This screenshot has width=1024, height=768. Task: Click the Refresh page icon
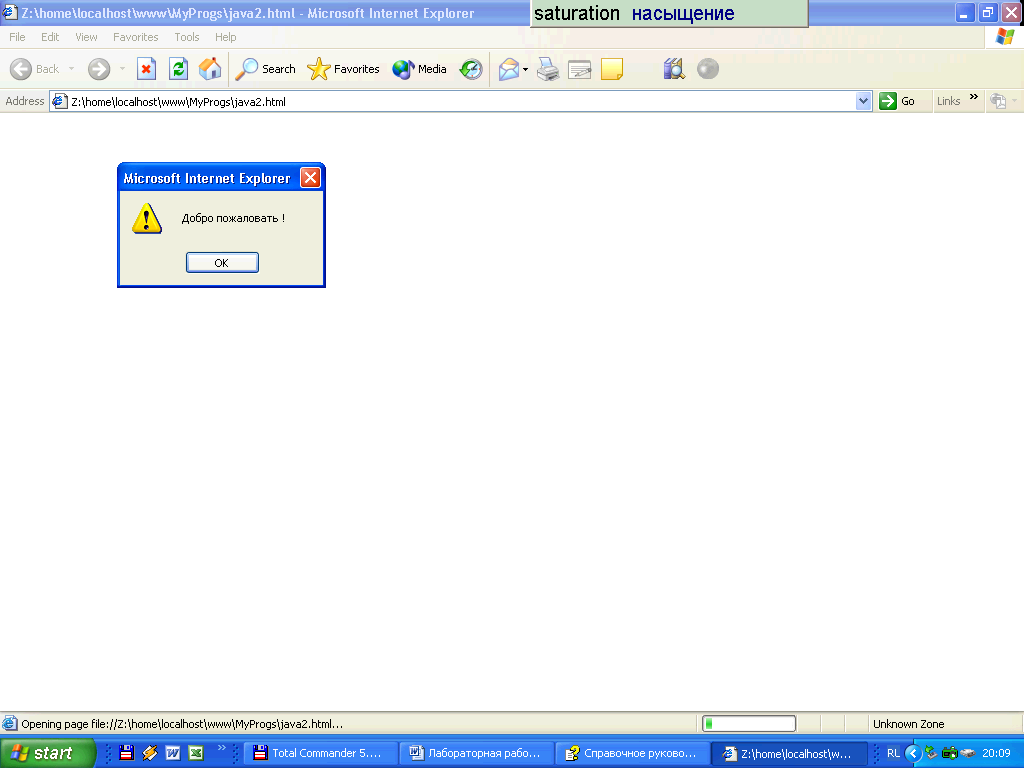coord(178,69)
